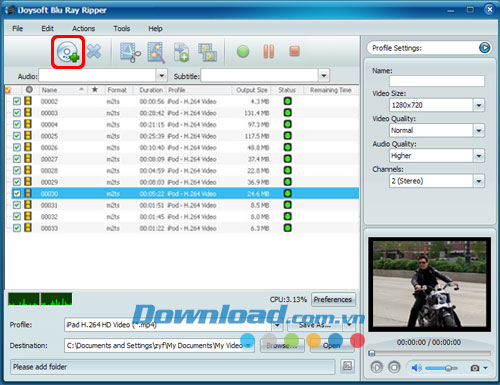This screenshot has height=385, width=500.
Task: Pause conversion with orange bars icon
Action: 269,51
